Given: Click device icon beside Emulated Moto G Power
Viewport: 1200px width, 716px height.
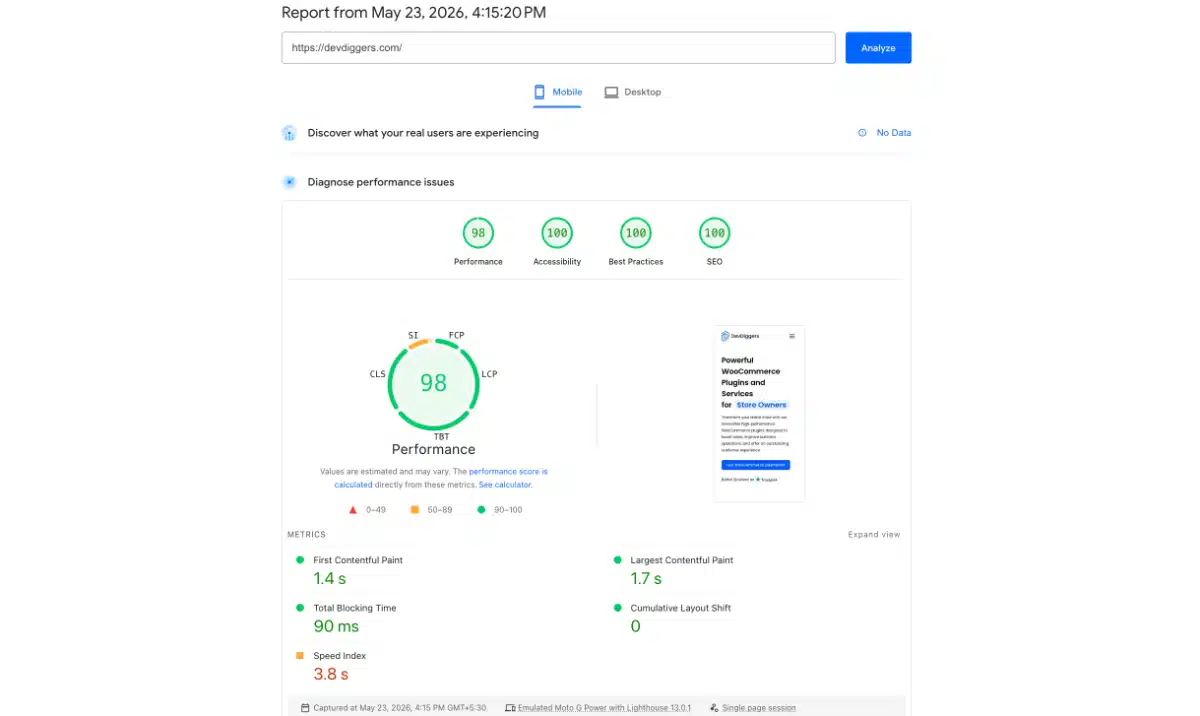Looking at the screenshot, I should pos(510,708).
